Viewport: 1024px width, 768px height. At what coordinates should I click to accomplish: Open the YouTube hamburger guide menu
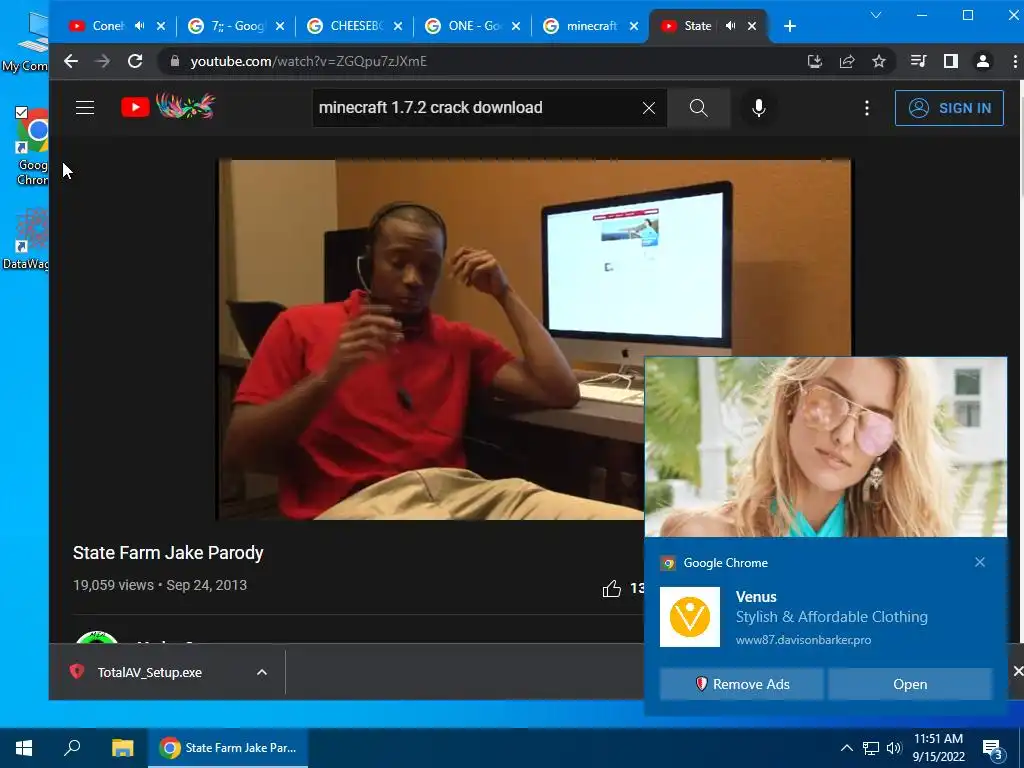[85, 108]
